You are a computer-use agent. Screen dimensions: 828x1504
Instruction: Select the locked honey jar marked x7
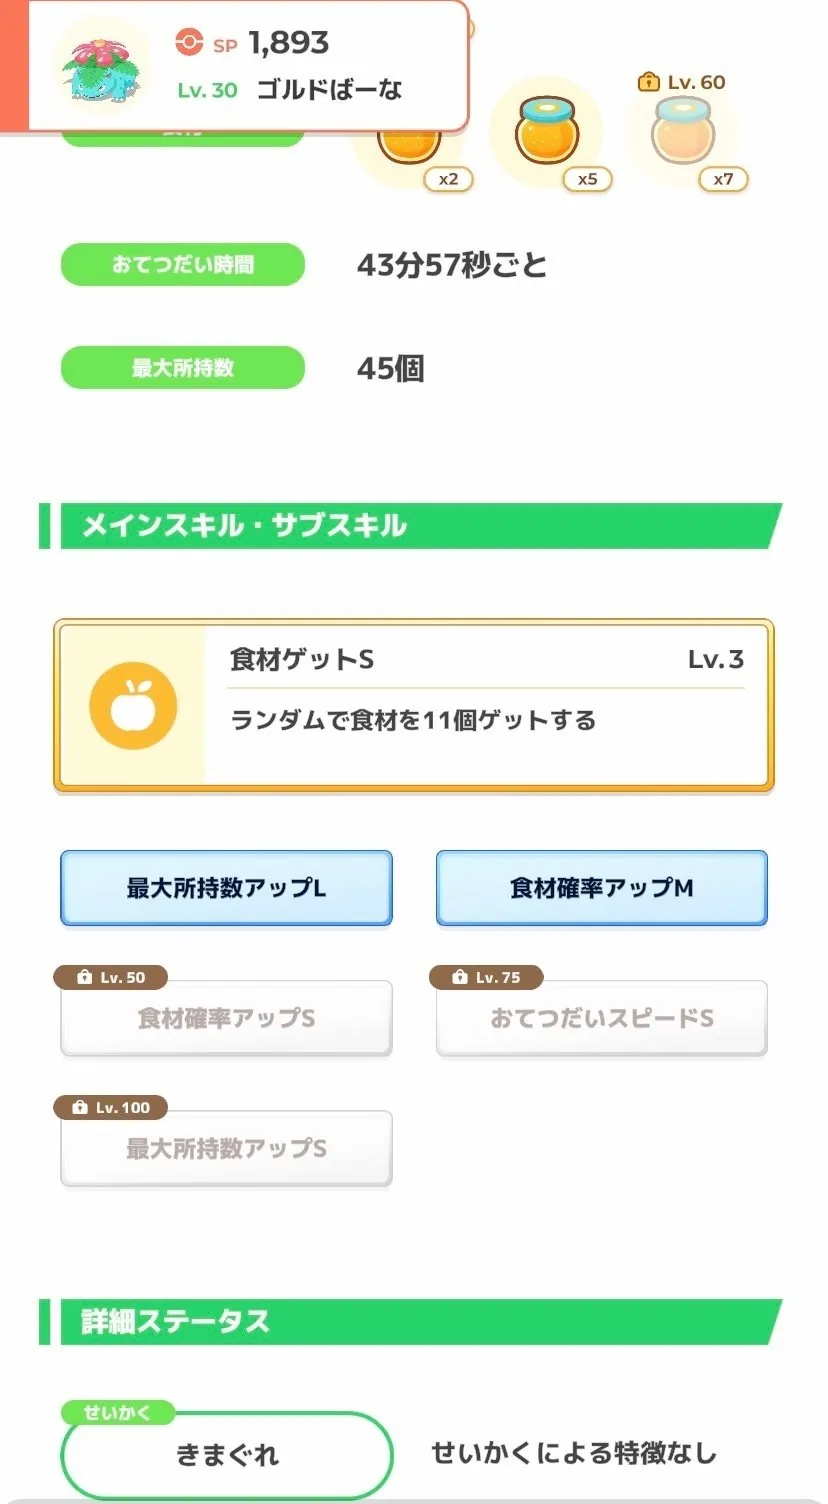point(683,132)
